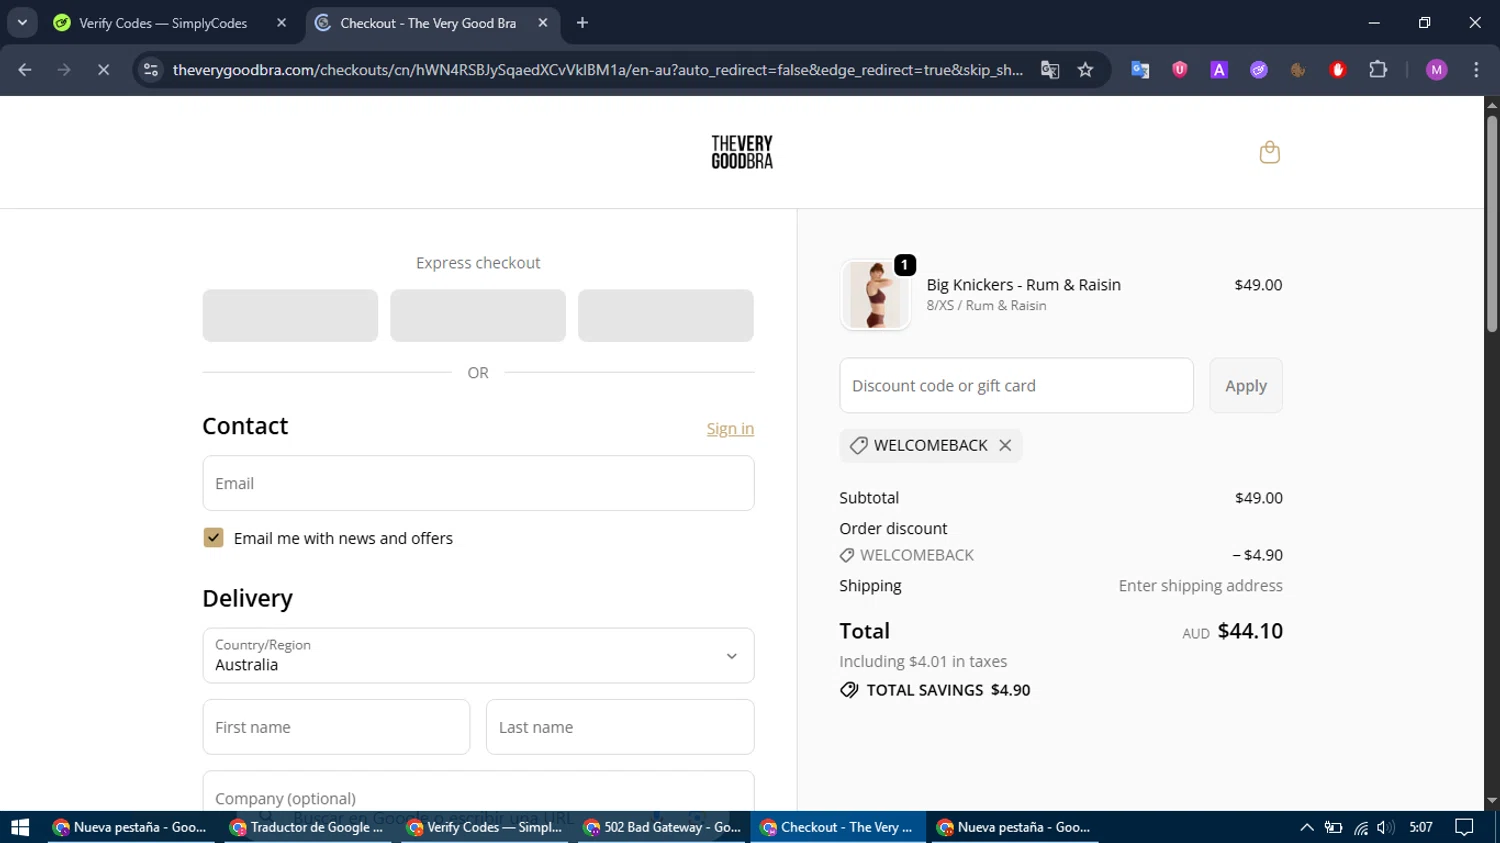
Task: Open the notifications action center icon
Action: (x=1464, y=827)
